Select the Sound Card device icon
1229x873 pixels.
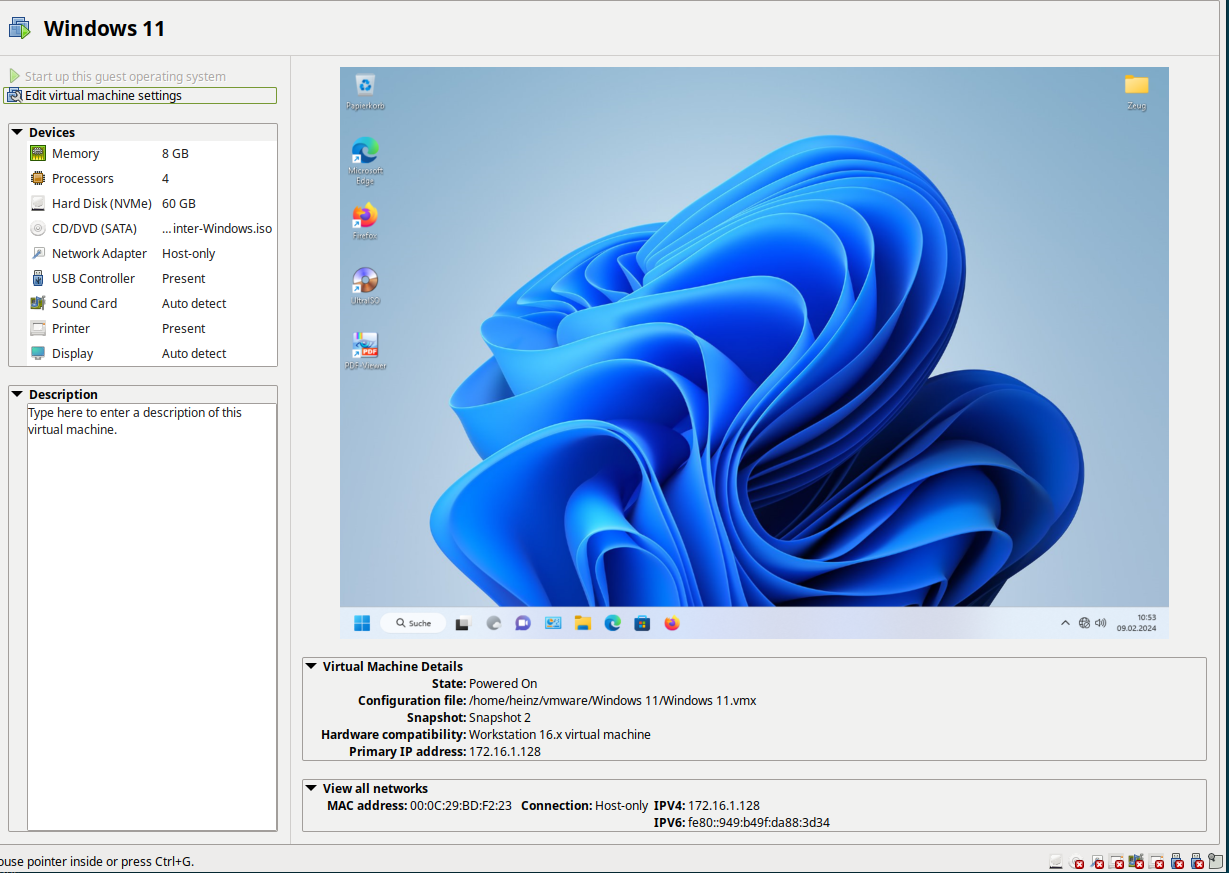pos(38,303)
